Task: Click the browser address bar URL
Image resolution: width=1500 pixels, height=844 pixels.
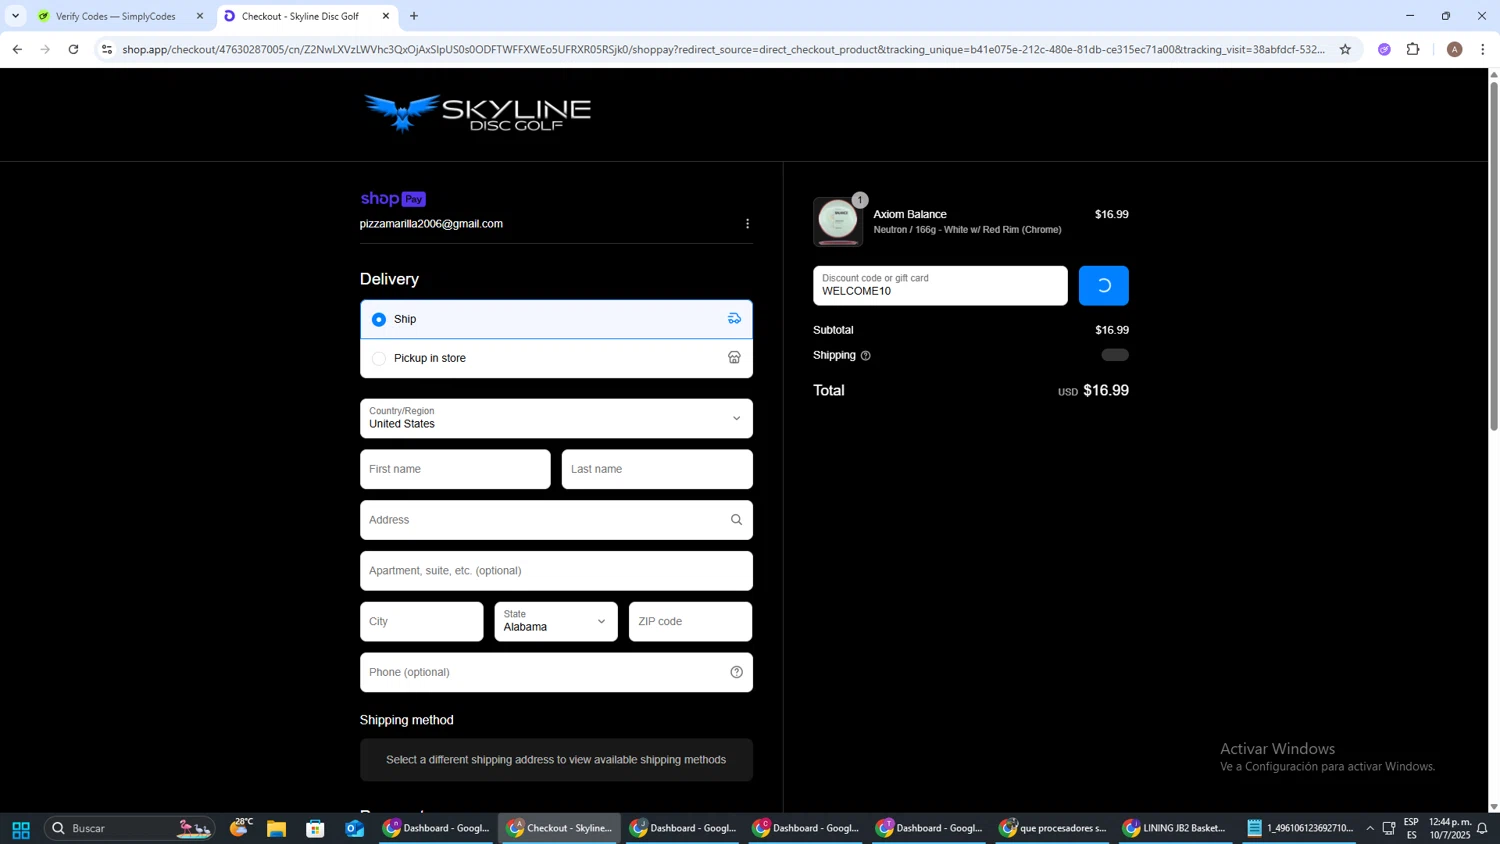Action: (724, 49)
